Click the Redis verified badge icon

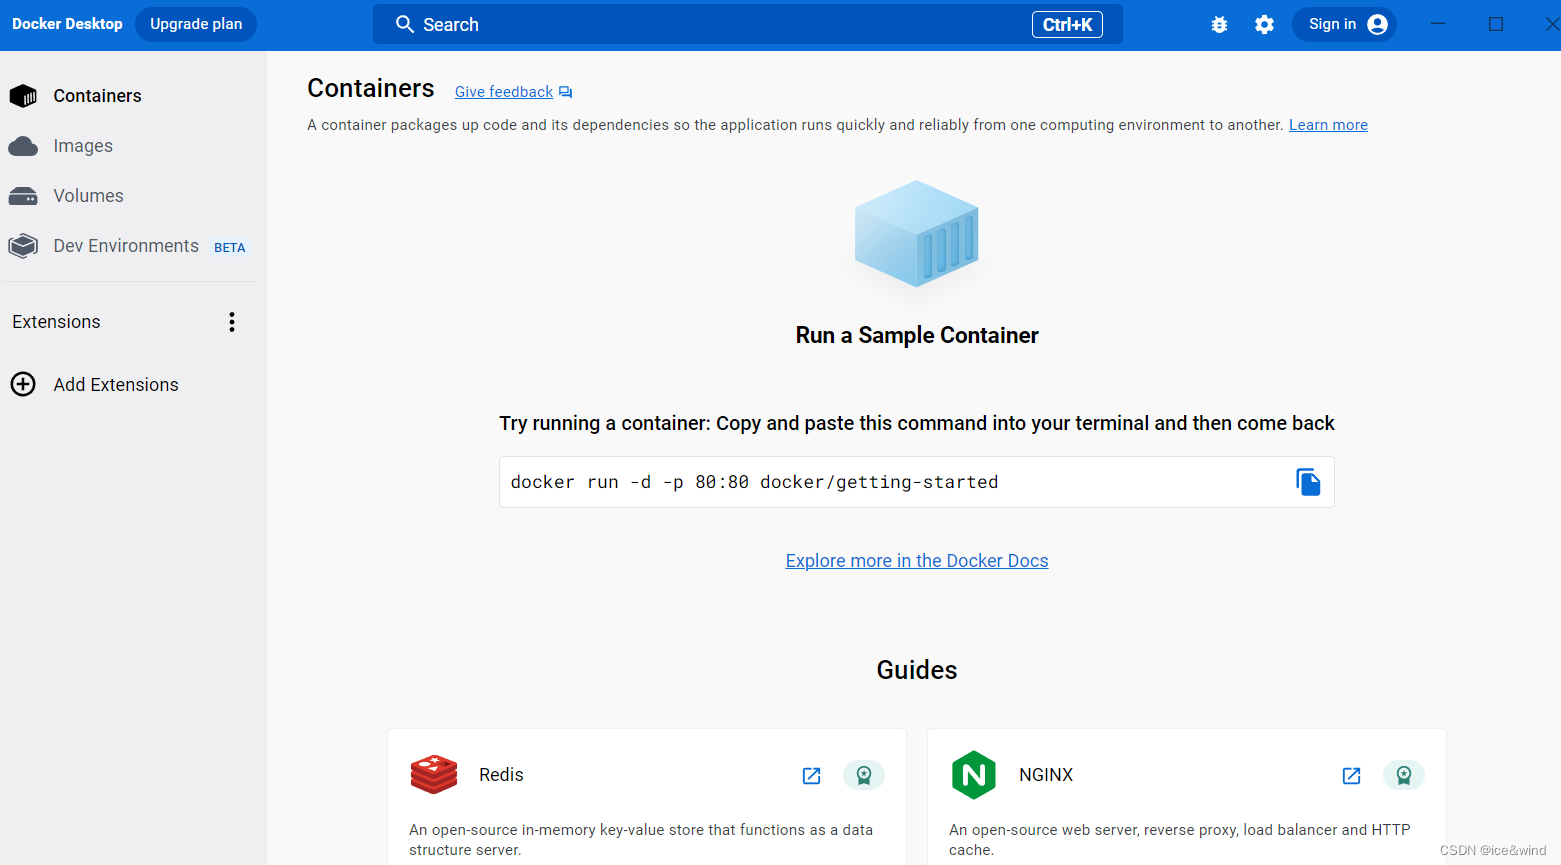(x=864, y=775)
